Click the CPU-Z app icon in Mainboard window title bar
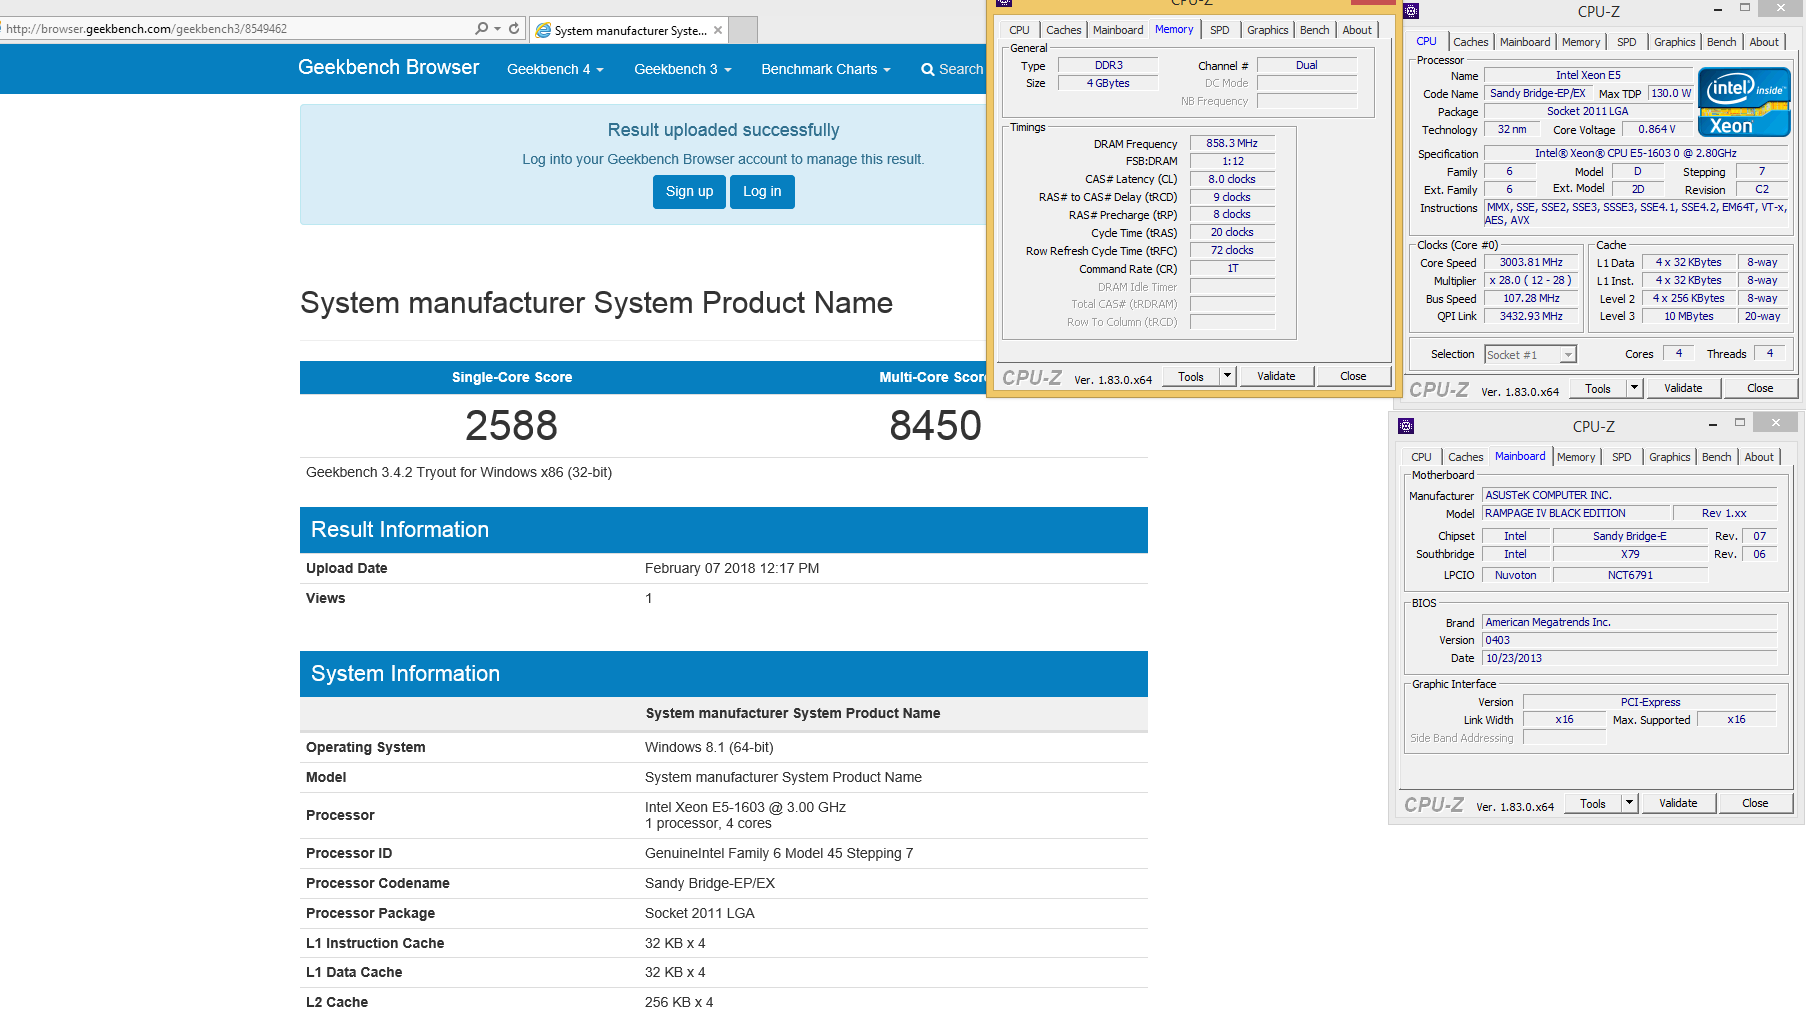 point(1406,426)
